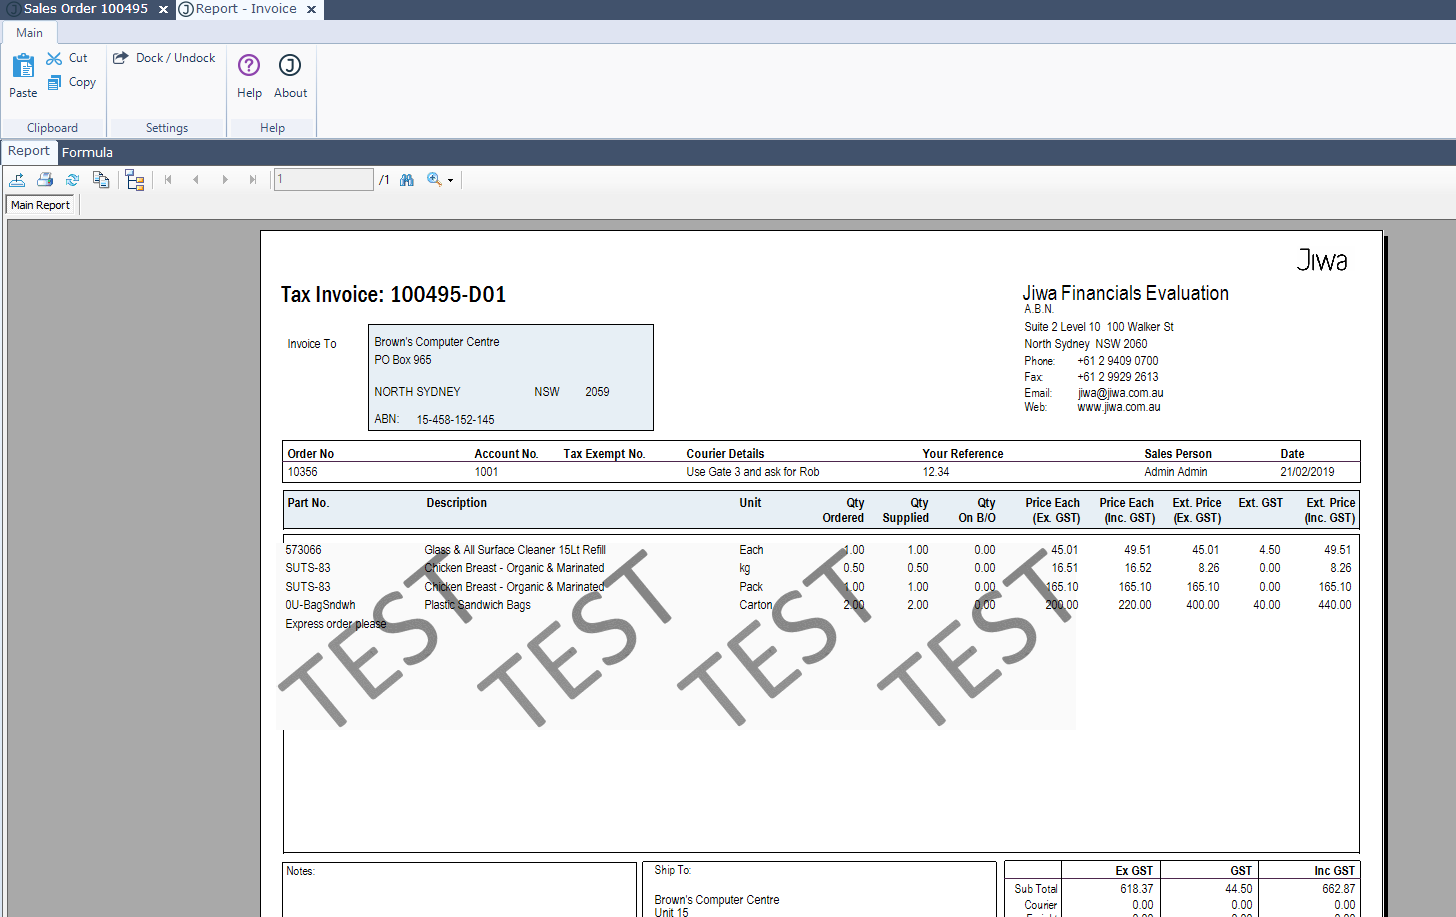The image size is (1456, 917).
Task: Select the Main Report tab
Action: pos(41,205)
